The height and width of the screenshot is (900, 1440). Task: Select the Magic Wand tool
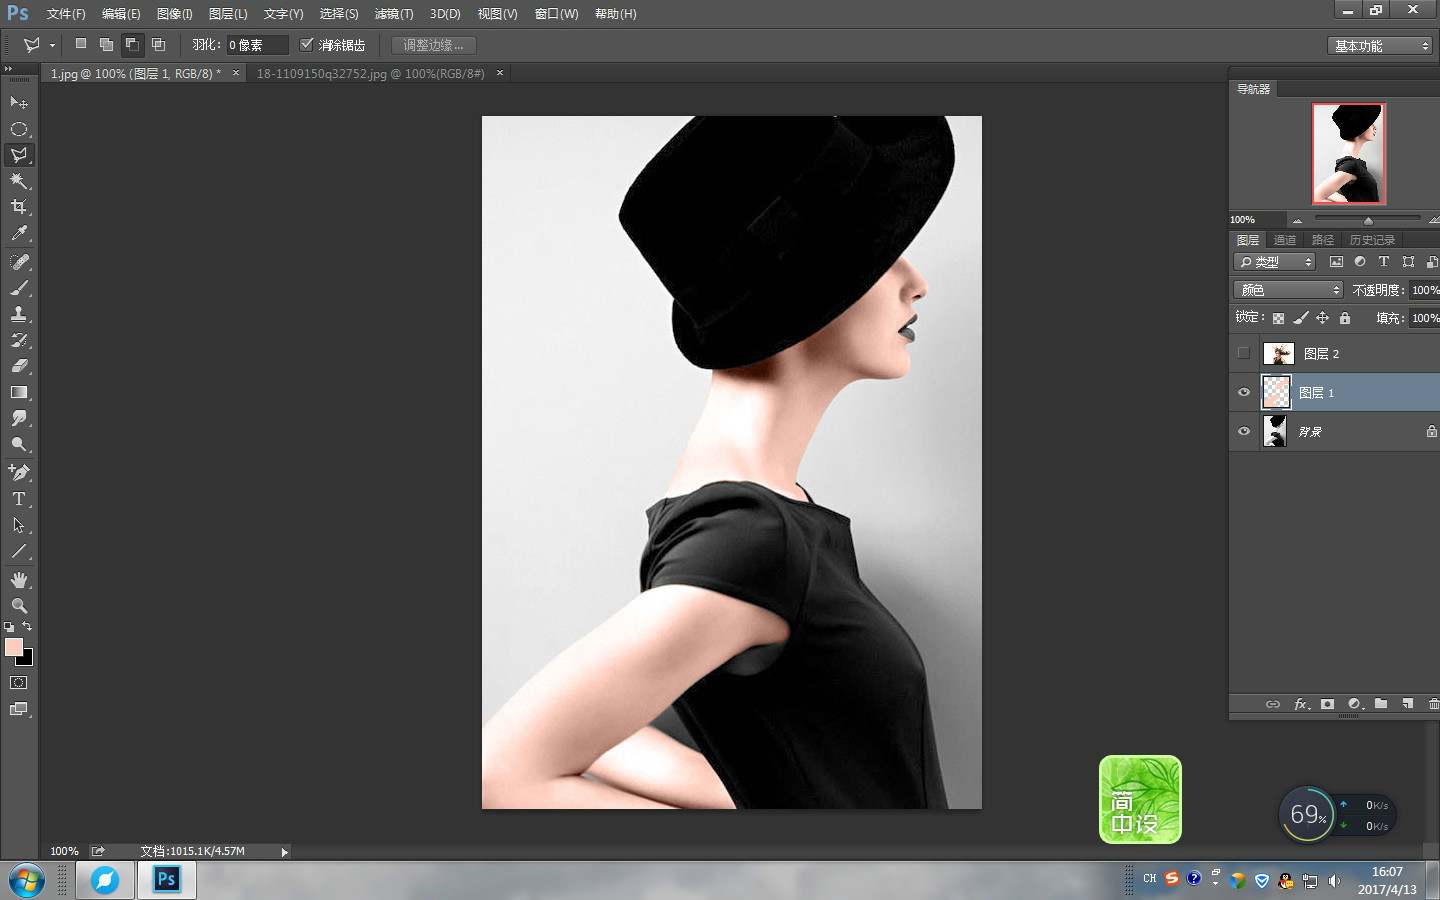click(x=19, y=181)
